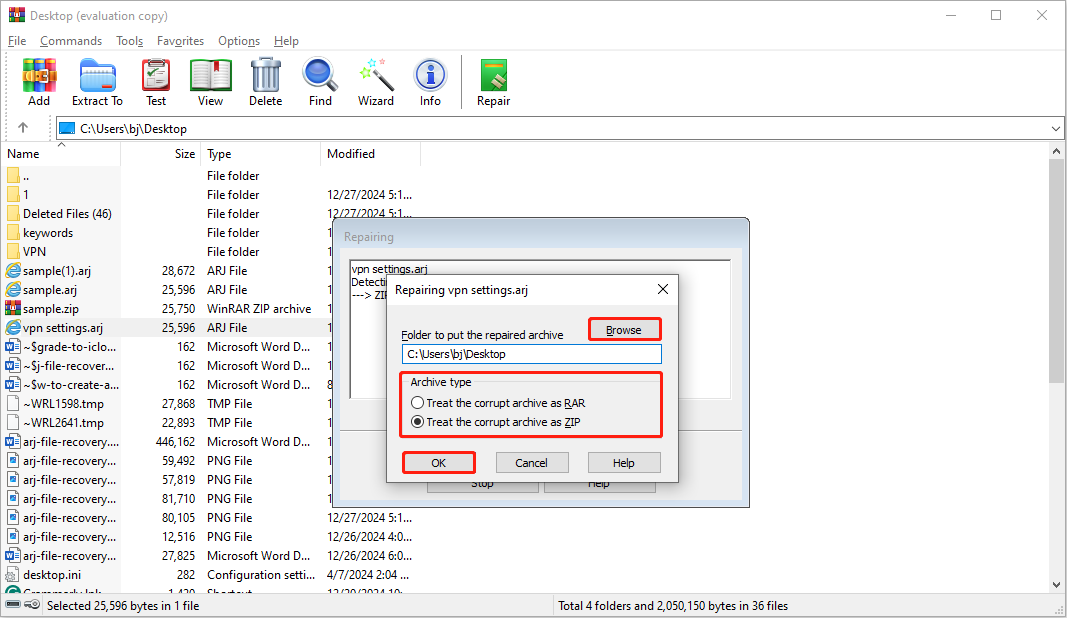Image resolution: width=1067 pixels, height=618 pixels.
Task: Click the VPN folder icon
Action: pos(13,251)
